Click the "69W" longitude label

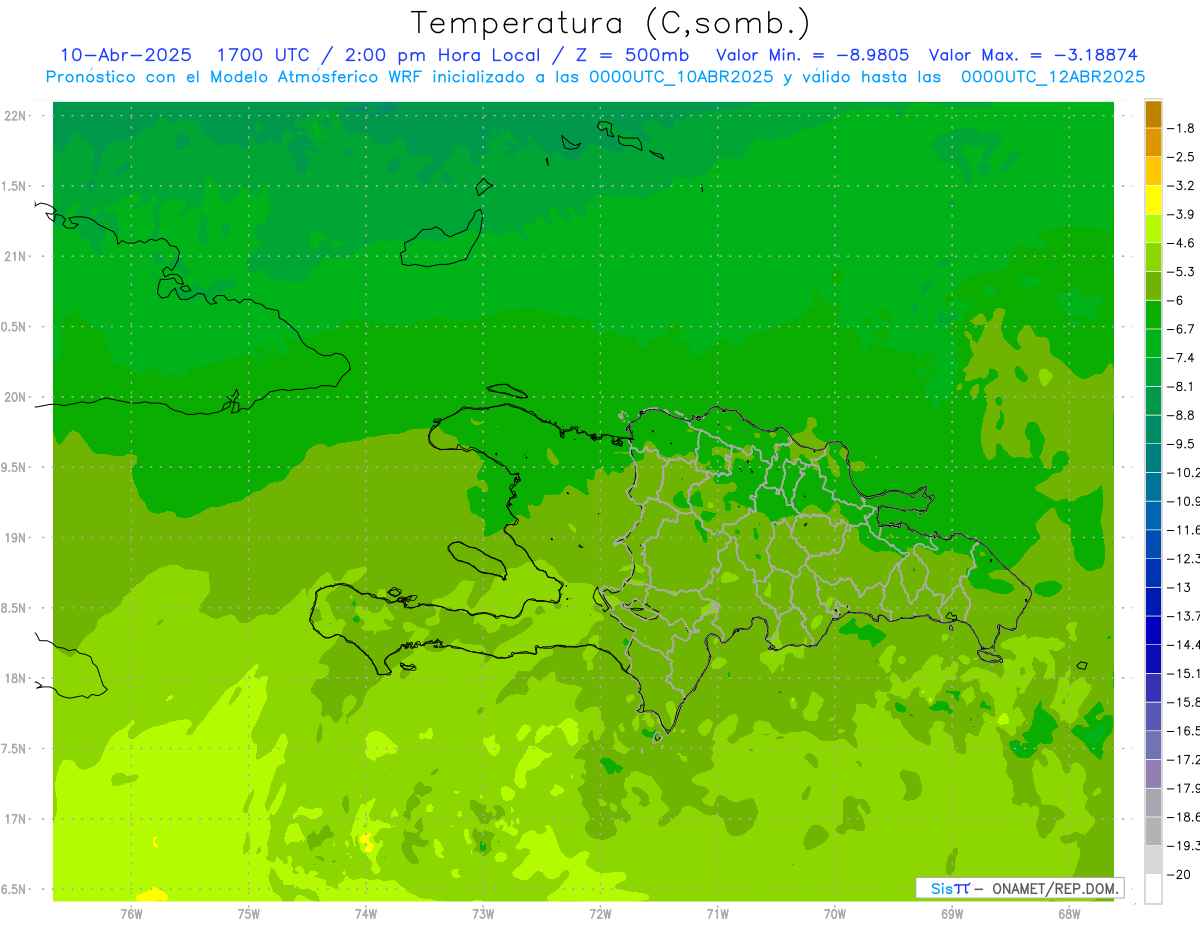(952, 914)
